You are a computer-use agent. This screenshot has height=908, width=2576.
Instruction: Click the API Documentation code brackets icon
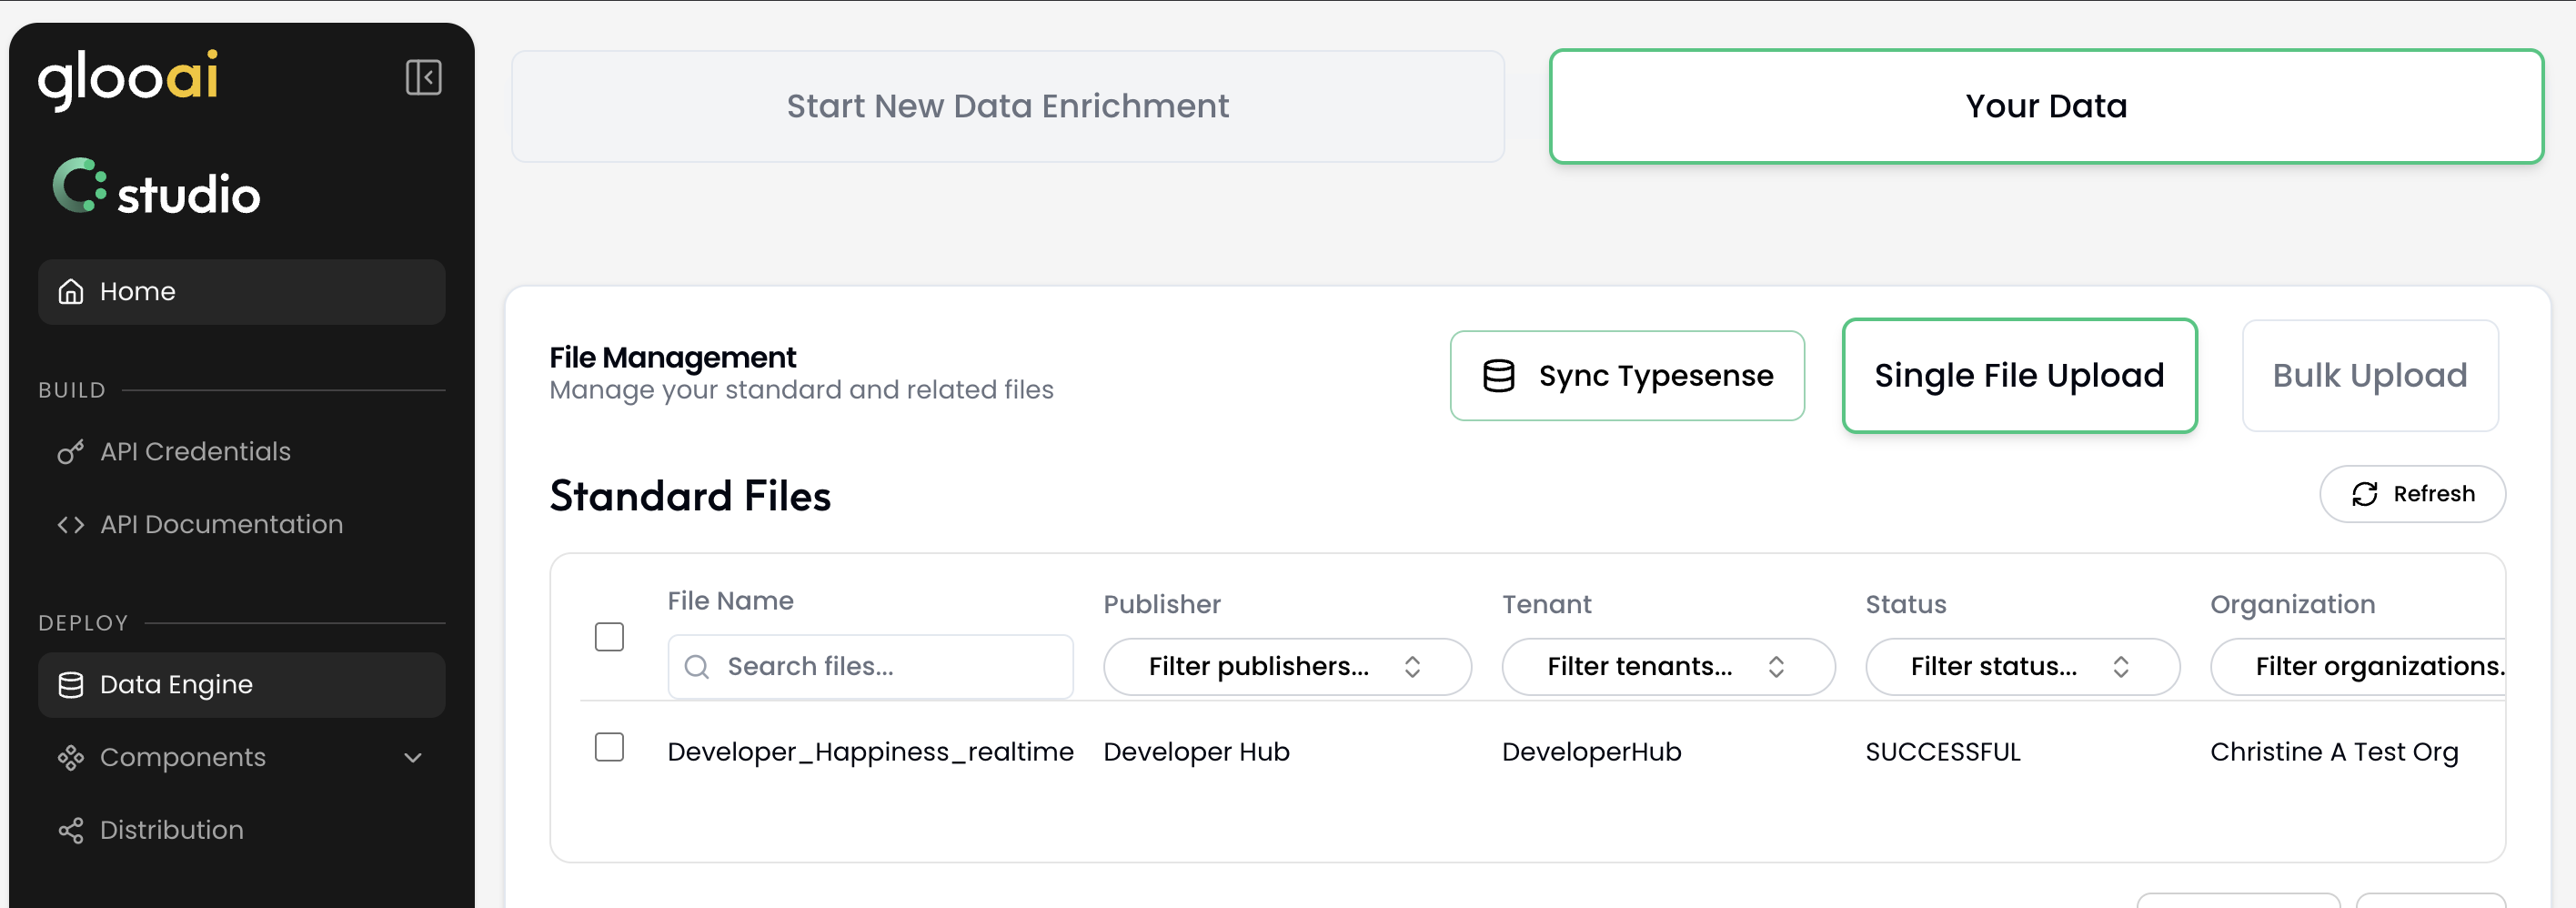(x=71, y=524)
